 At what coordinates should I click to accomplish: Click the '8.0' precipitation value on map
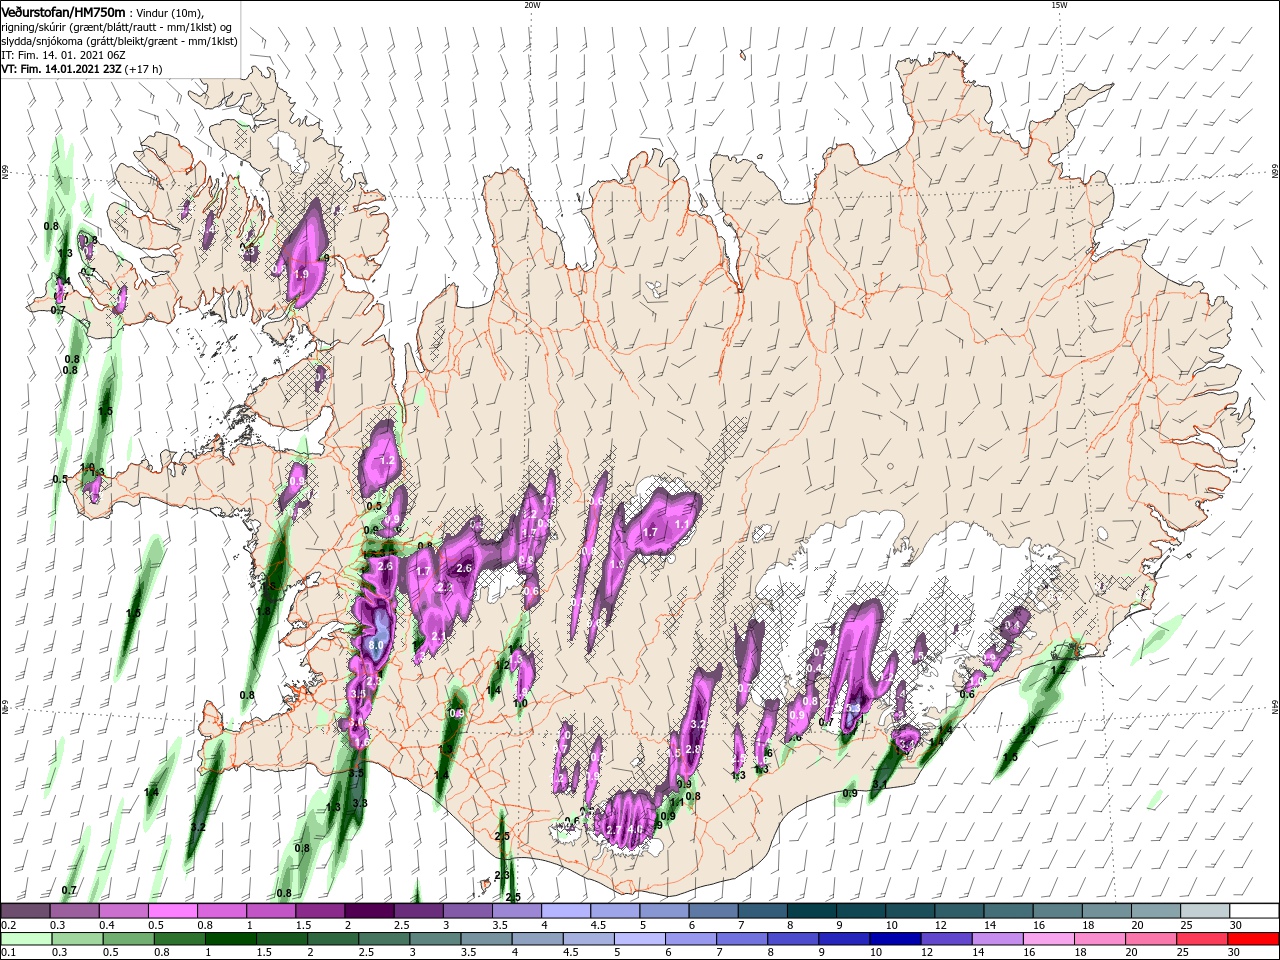(x=377, y=647)
